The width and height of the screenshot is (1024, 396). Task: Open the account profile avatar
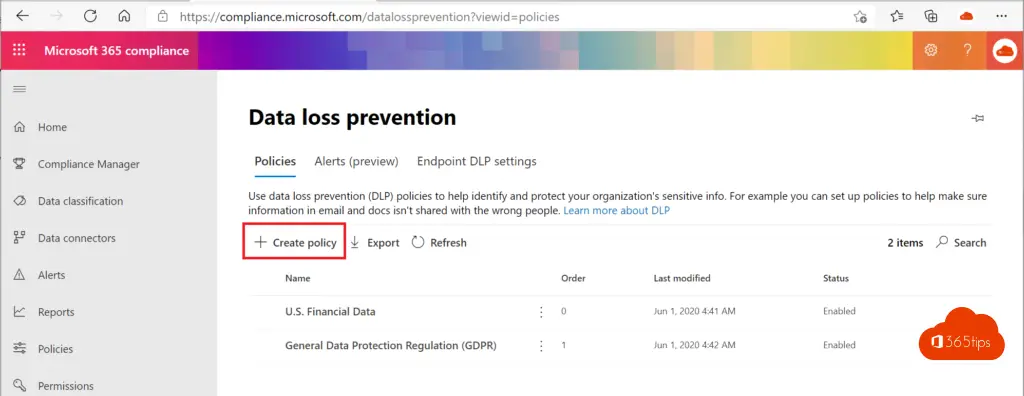click(x=1005, y=51)
